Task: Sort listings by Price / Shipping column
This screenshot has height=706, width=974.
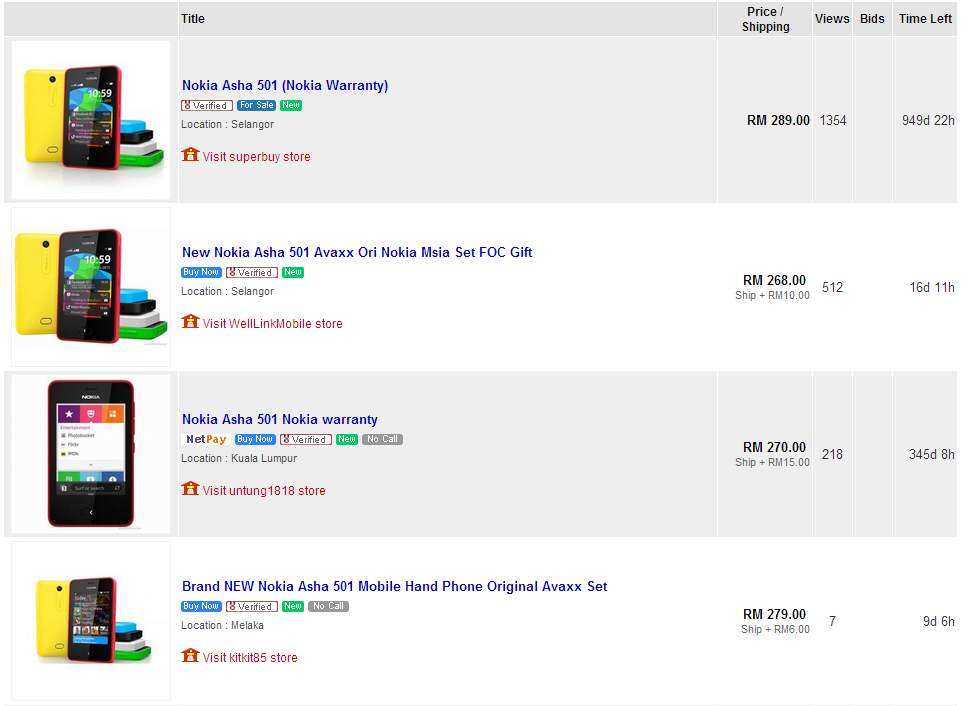Action: (x=765, y=19)
